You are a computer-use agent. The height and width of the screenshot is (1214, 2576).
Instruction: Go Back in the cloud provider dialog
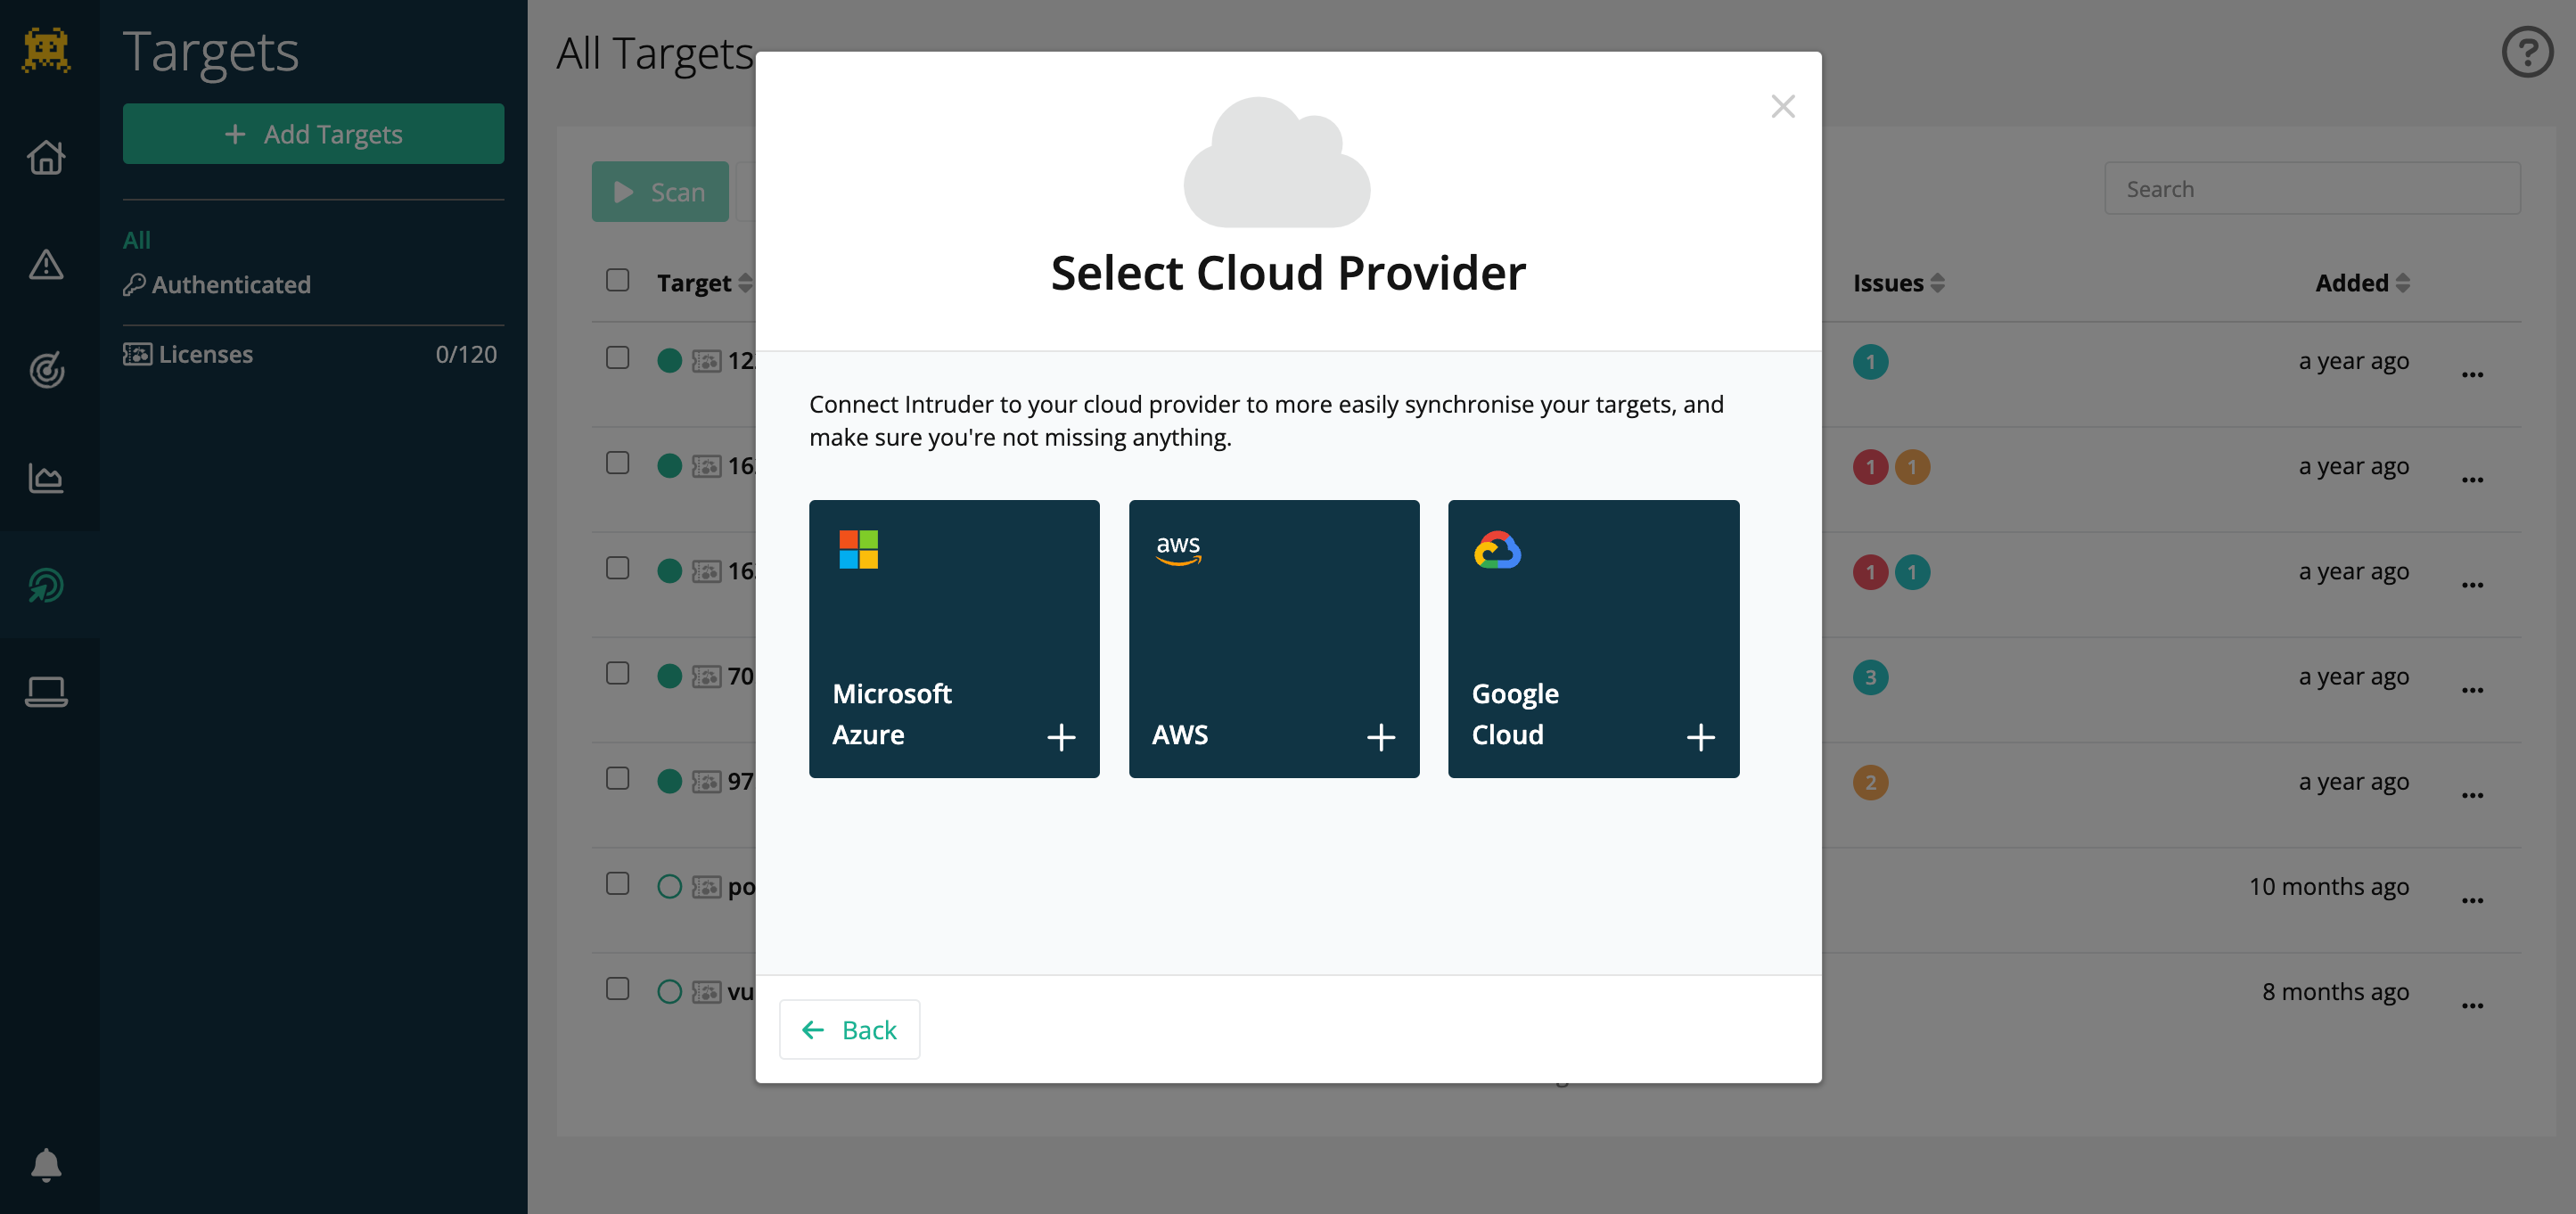click(850, 1029)
